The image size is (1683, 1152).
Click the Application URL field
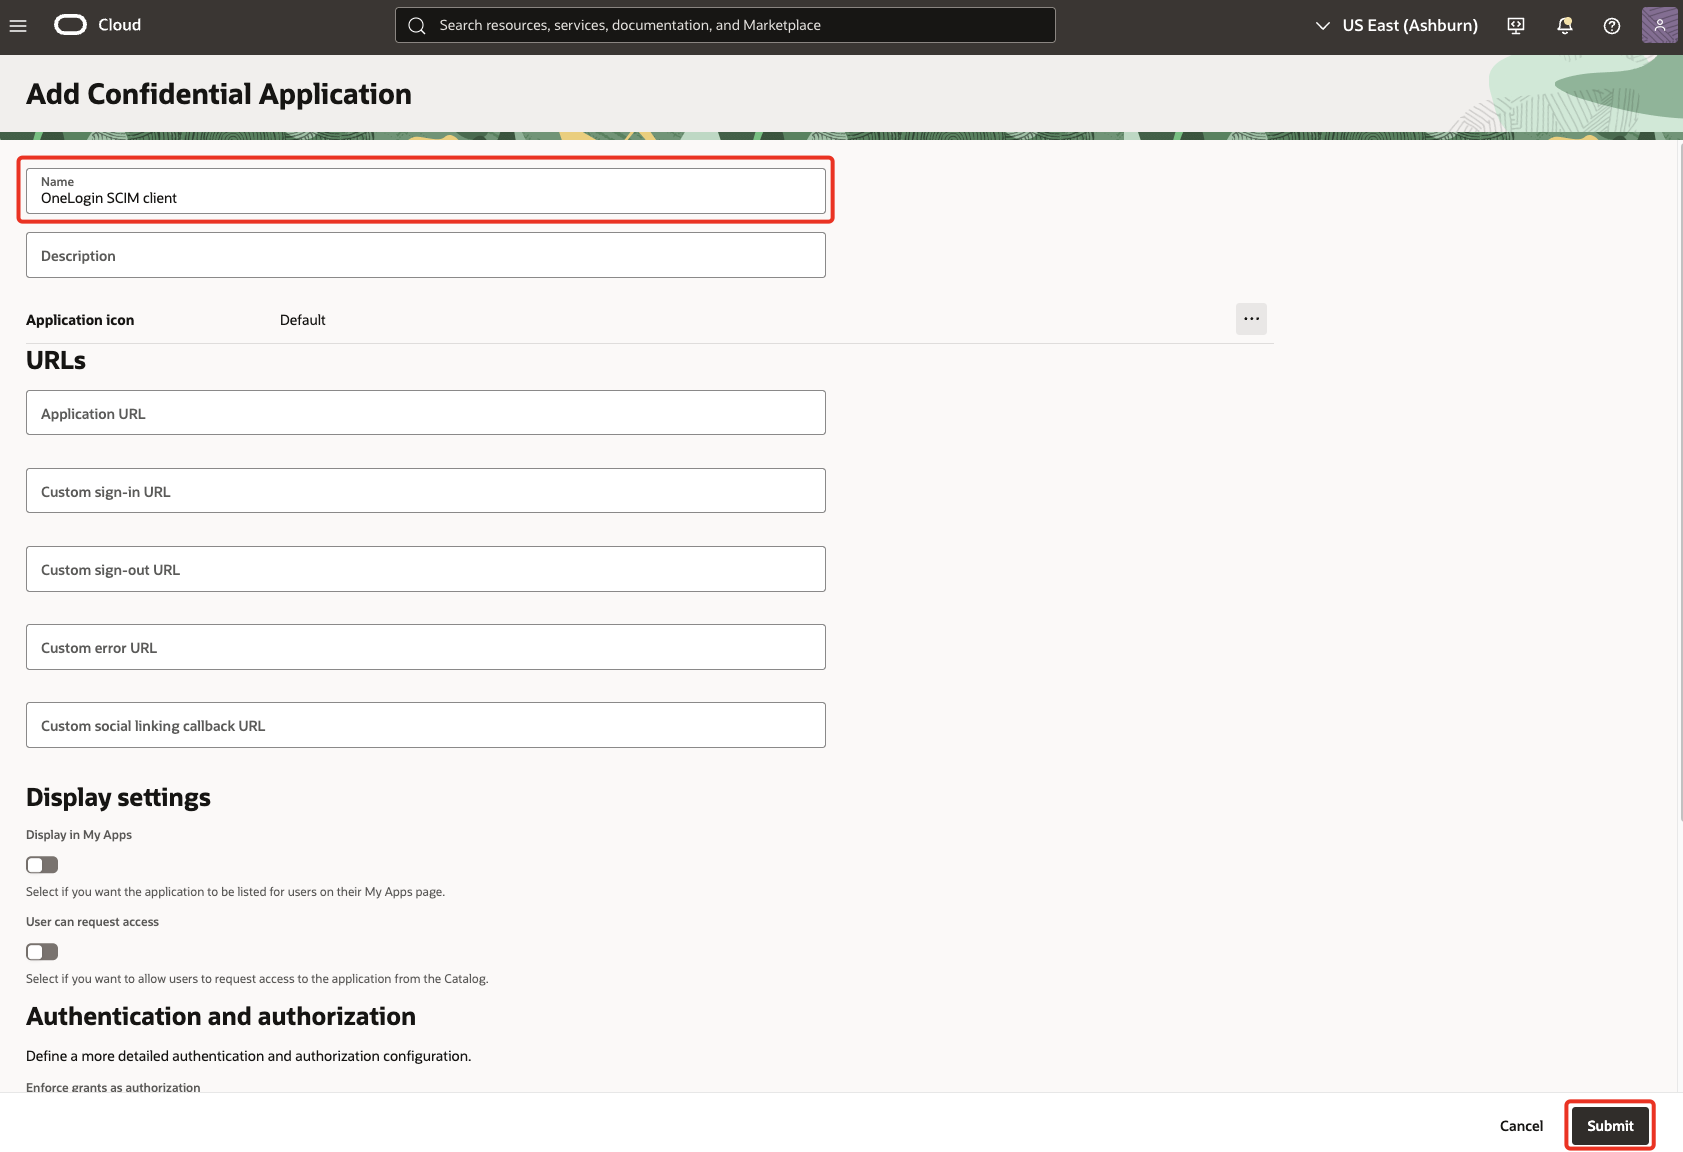[425, 412]
